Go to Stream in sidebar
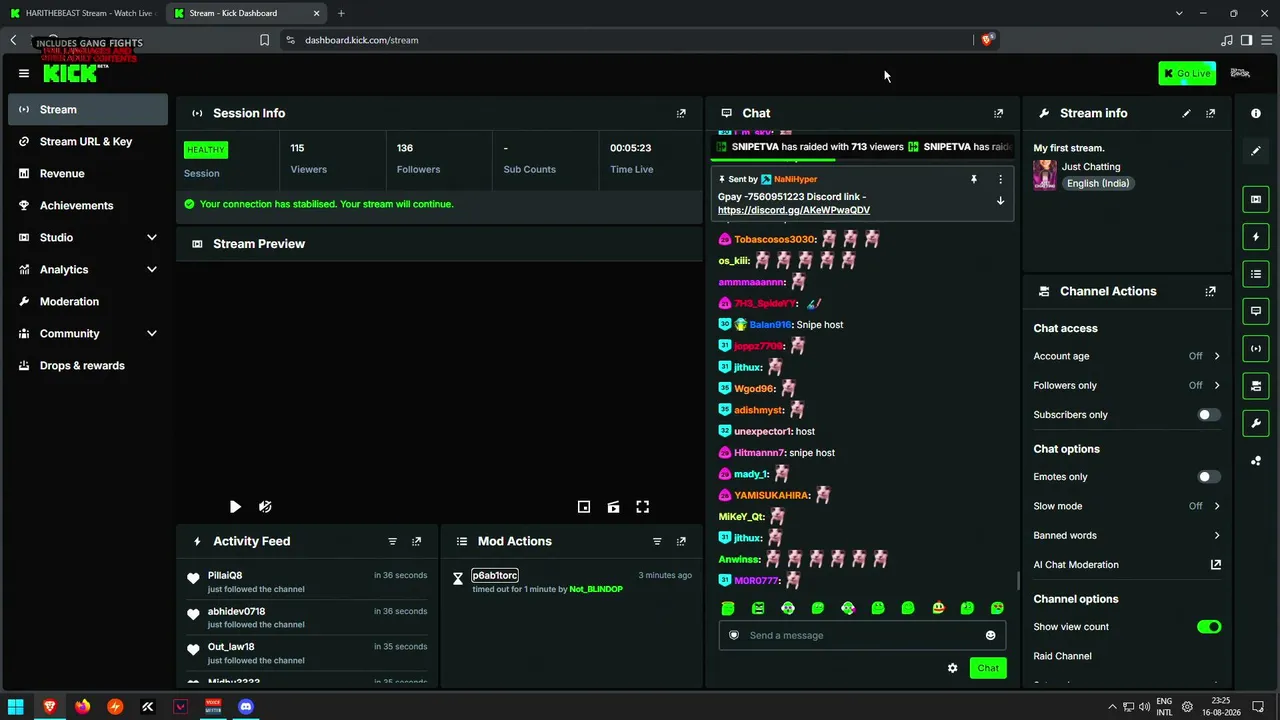The image size is (1280, 720). pos(88,109)
